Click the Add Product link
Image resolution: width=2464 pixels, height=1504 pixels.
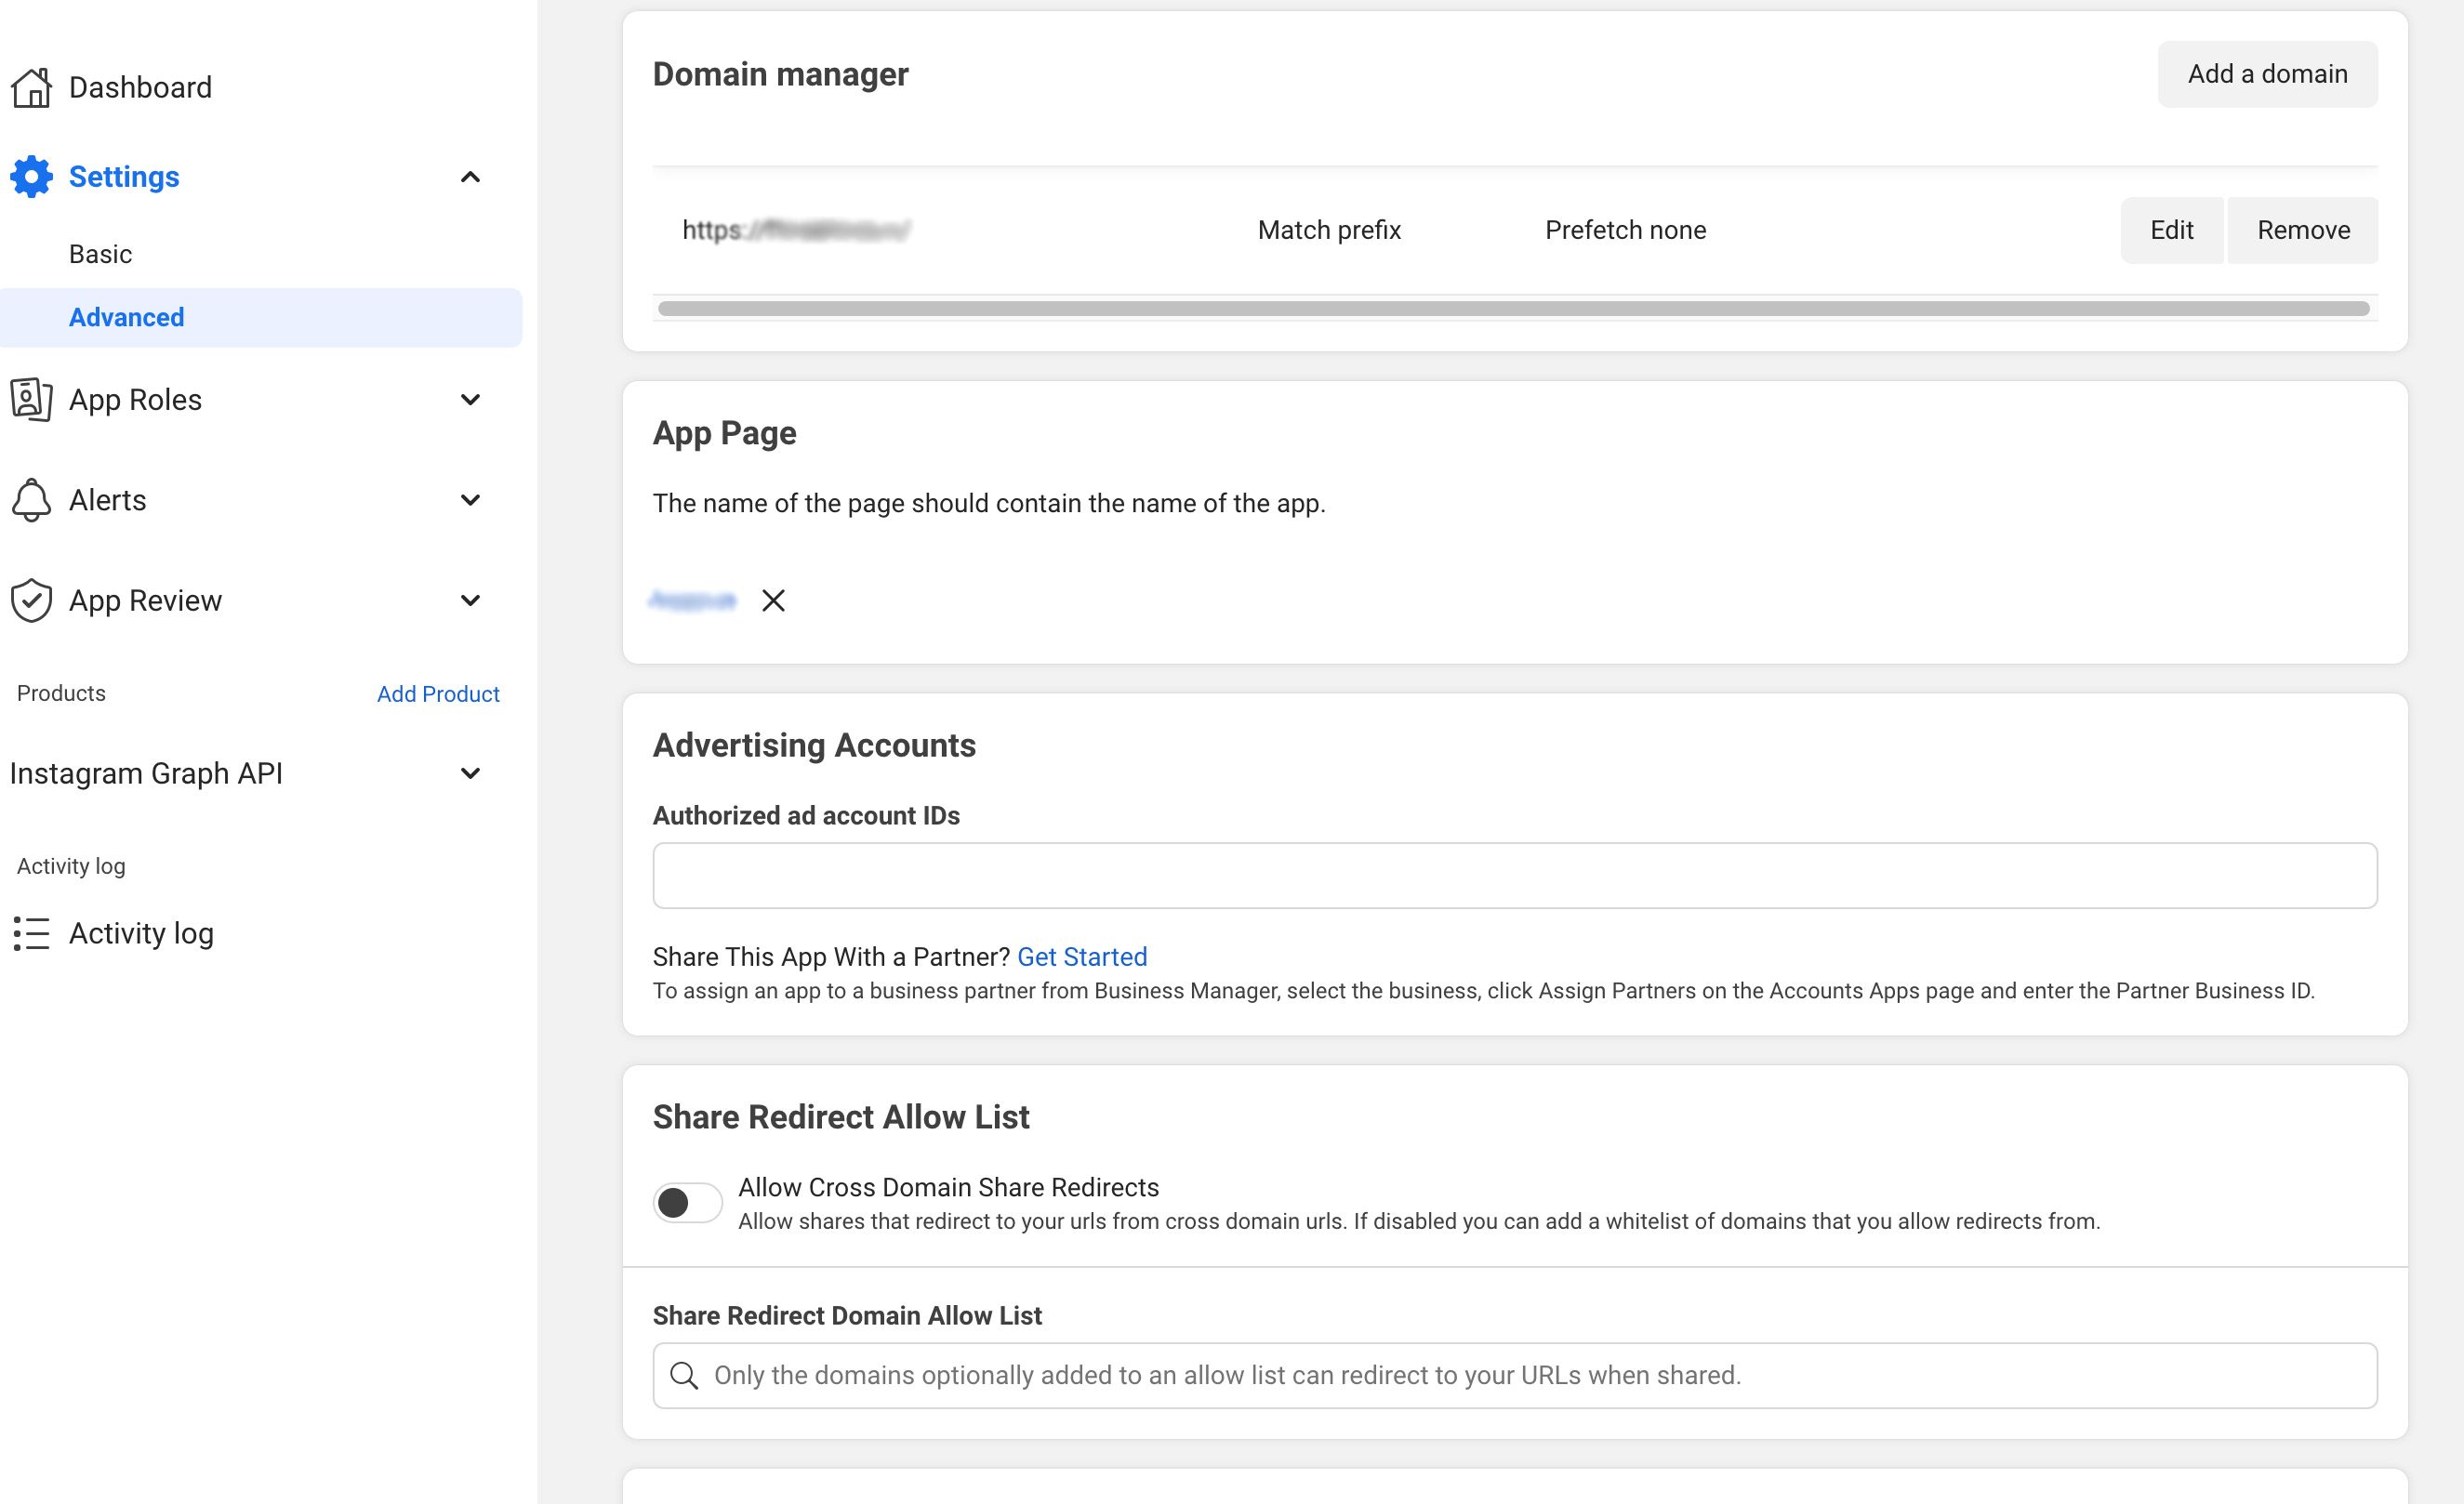(x=438, y=694)
